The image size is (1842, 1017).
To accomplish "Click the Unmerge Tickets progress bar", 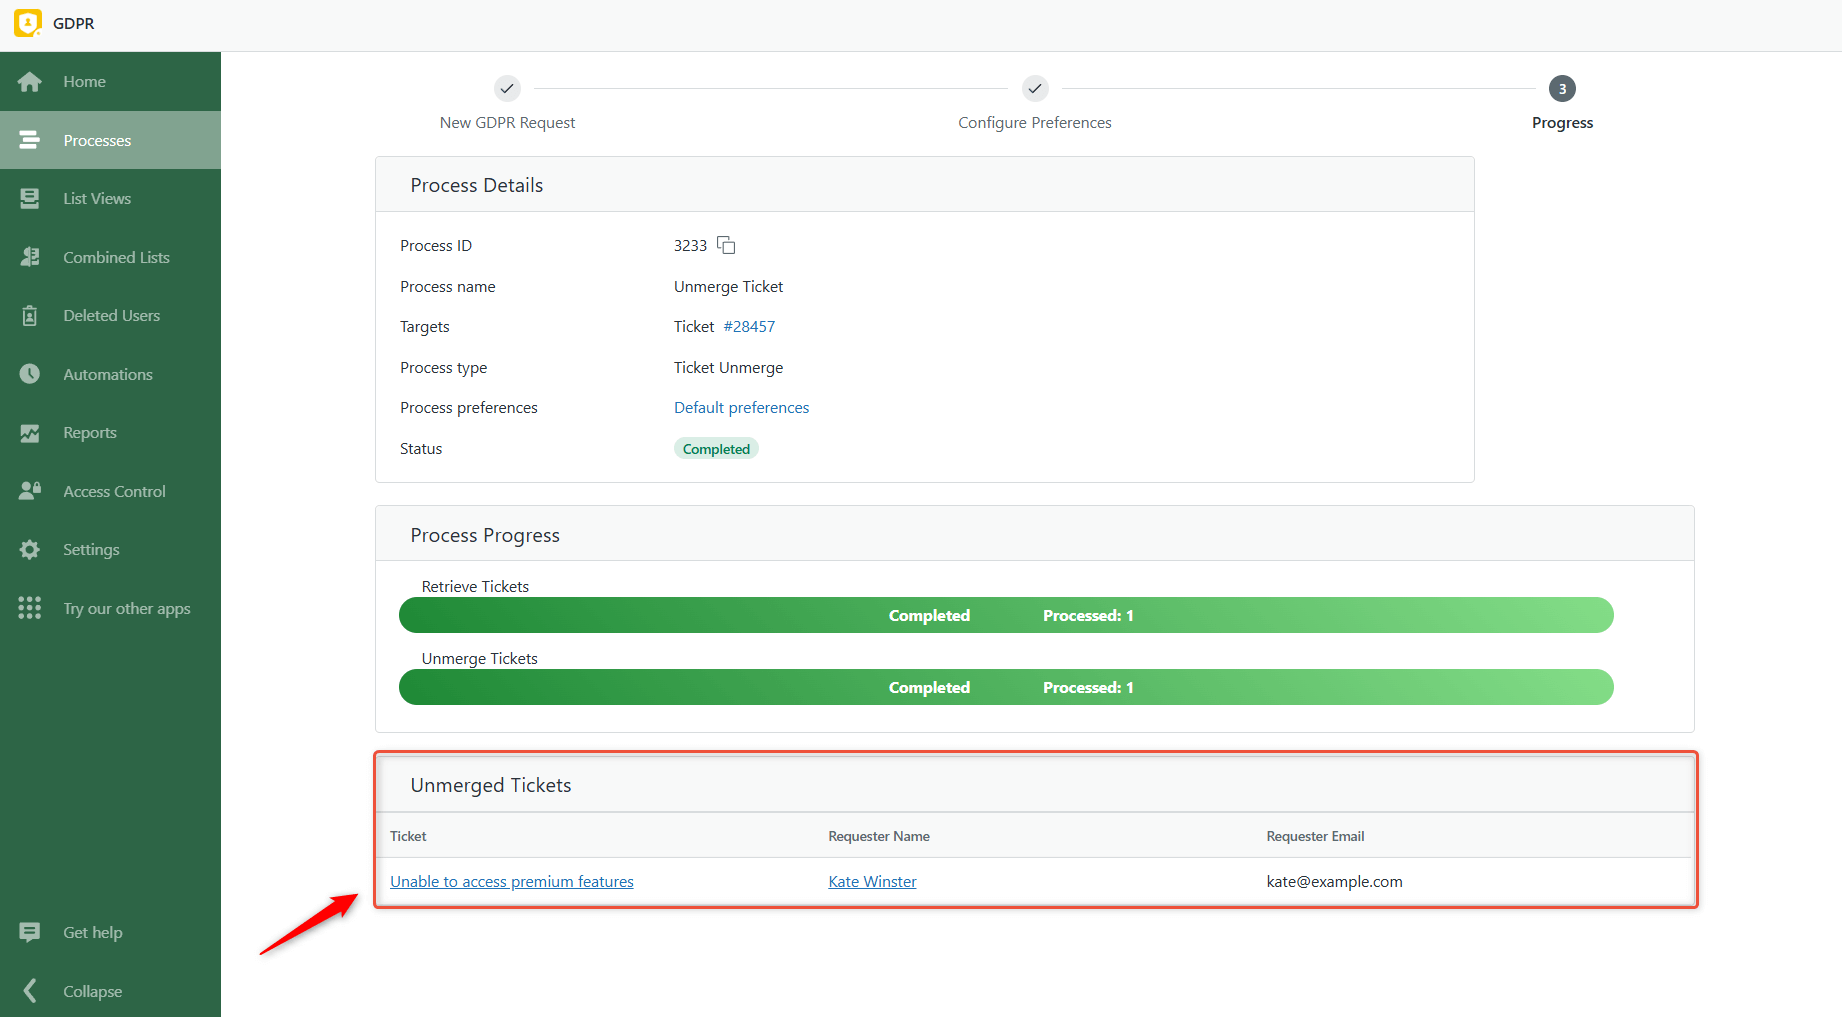I will point(1005,687).
